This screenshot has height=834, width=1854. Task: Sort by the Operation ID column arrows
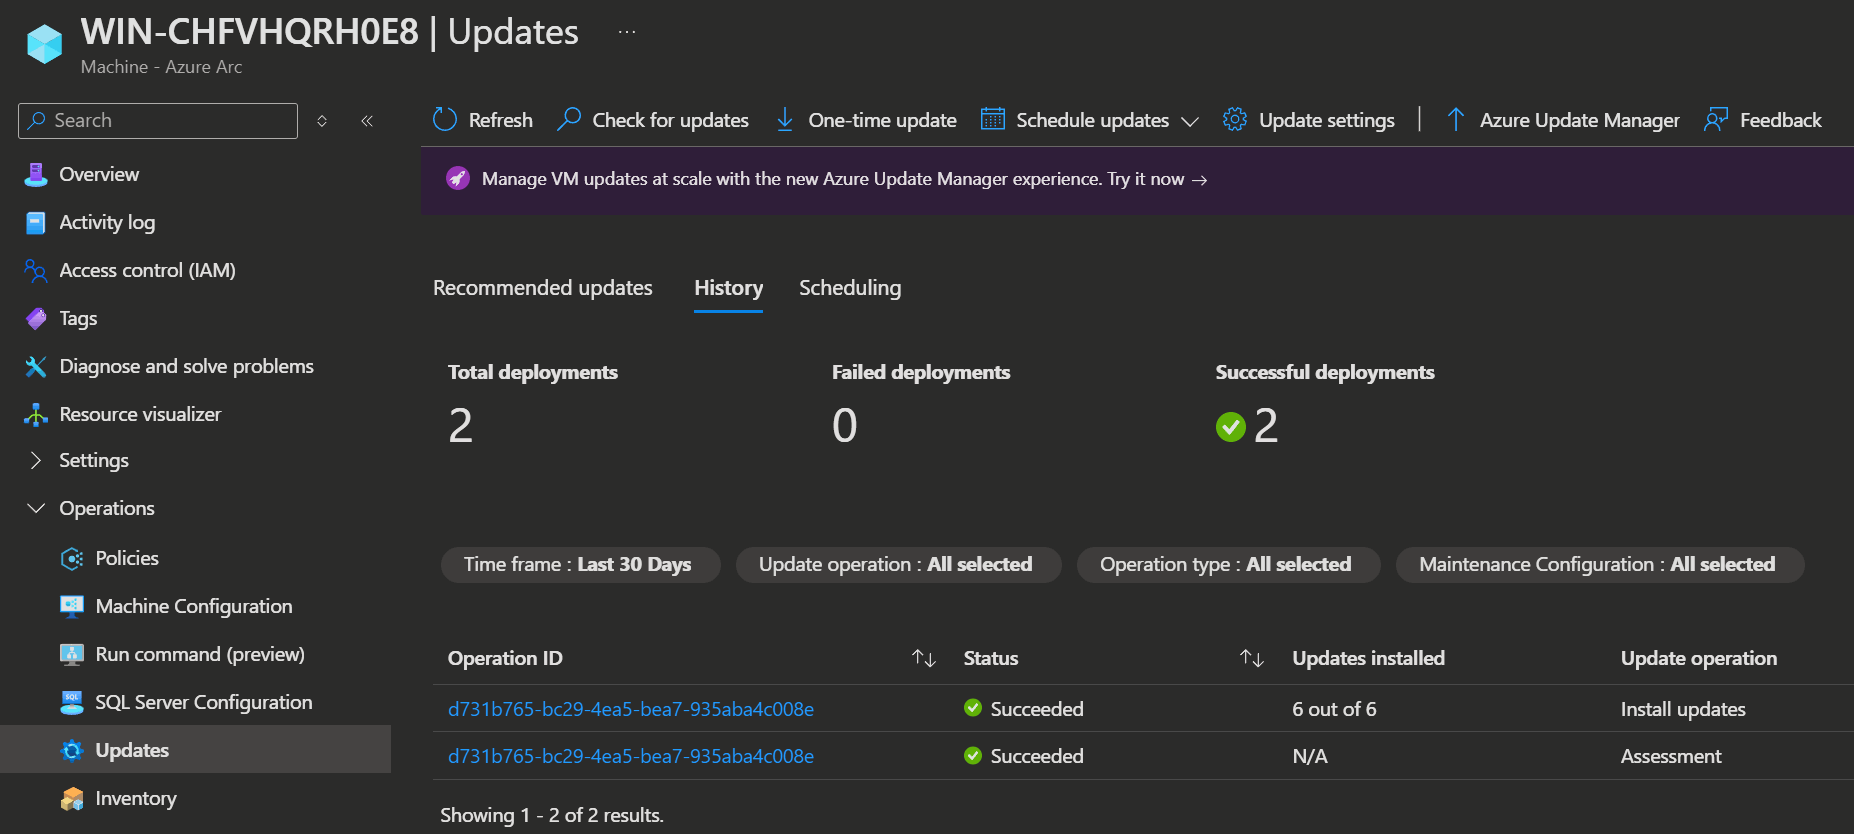tap(924, 658)
